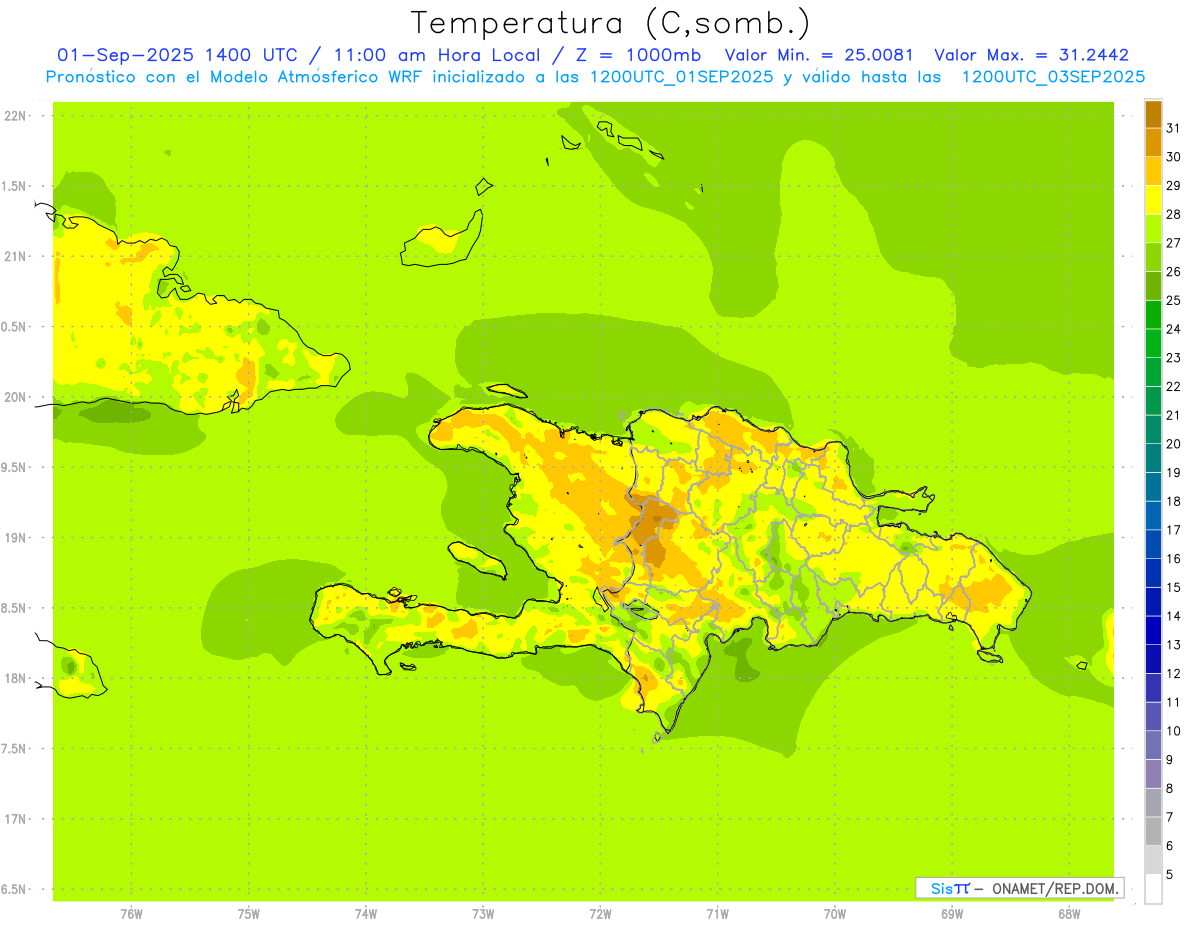Click the color scale value '5'
Screen dimensions: 1200x927
tap(1170, 874)
